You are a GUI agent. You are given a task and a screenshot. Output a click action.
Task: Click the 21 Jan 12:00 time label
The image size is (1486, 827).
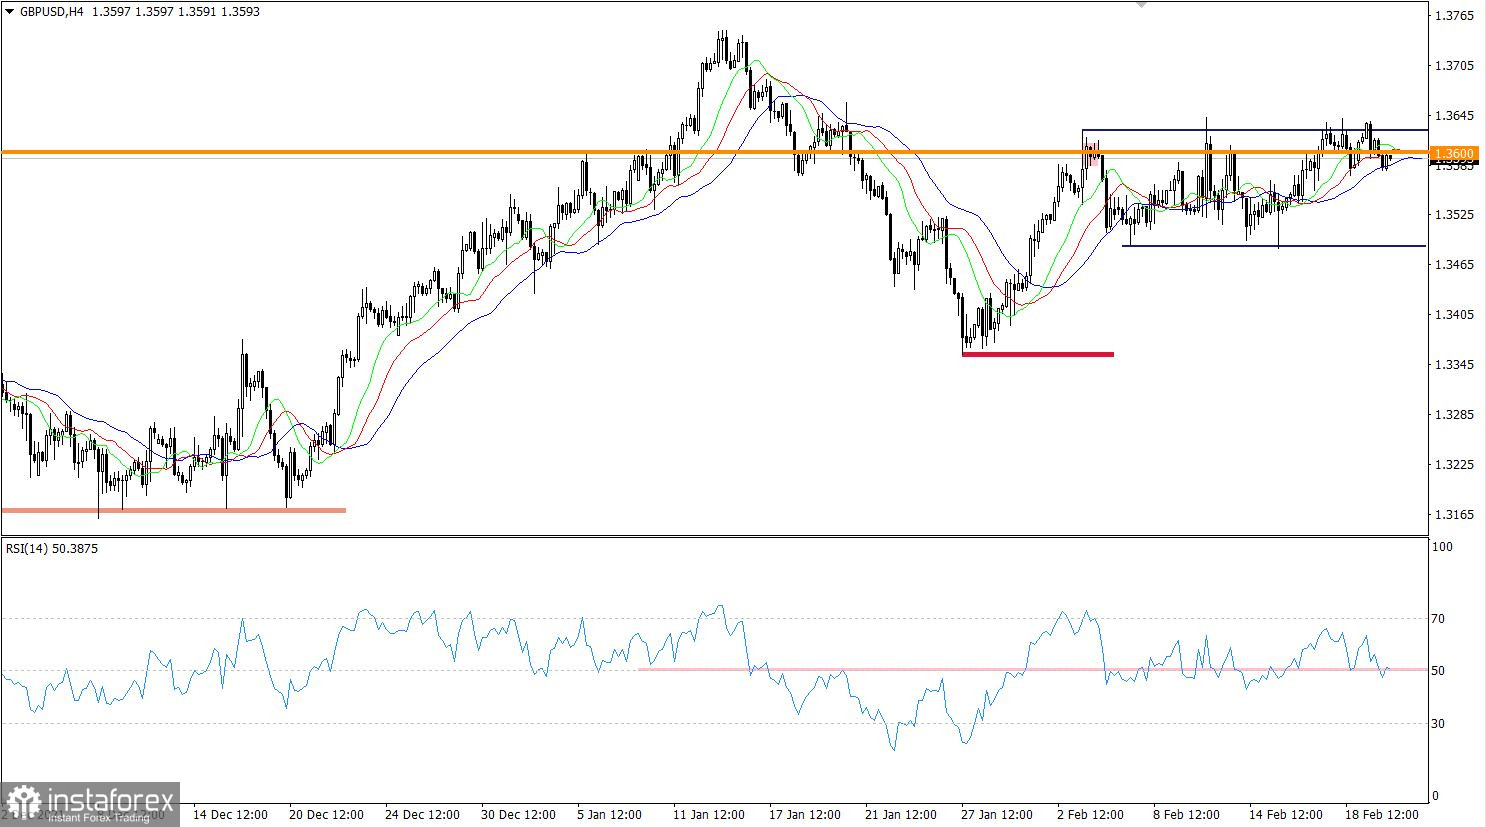901,814
